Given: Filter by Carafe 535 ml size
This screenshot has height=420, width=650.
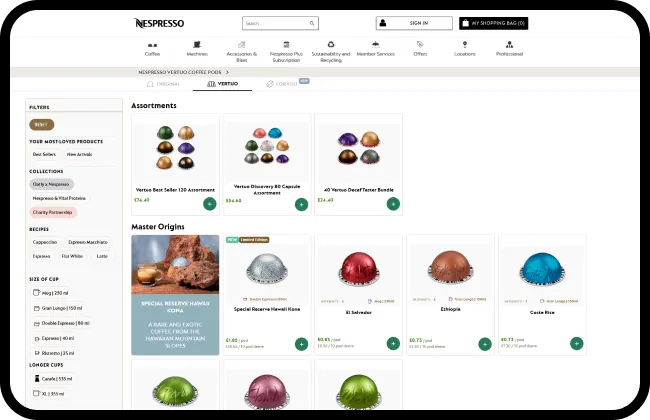Looking at the screenshot, I should (x=53, y=379).
